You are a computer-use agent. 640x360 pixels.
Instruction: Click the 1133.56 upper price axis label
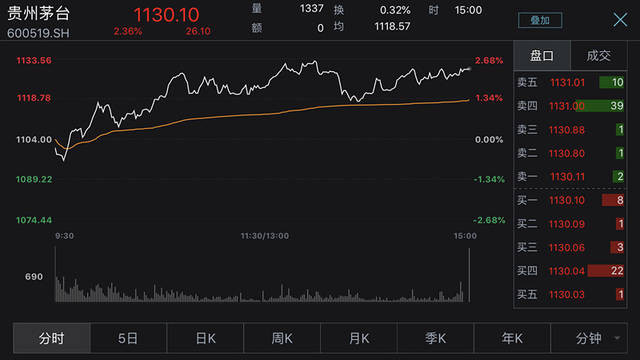pos(34,61)
